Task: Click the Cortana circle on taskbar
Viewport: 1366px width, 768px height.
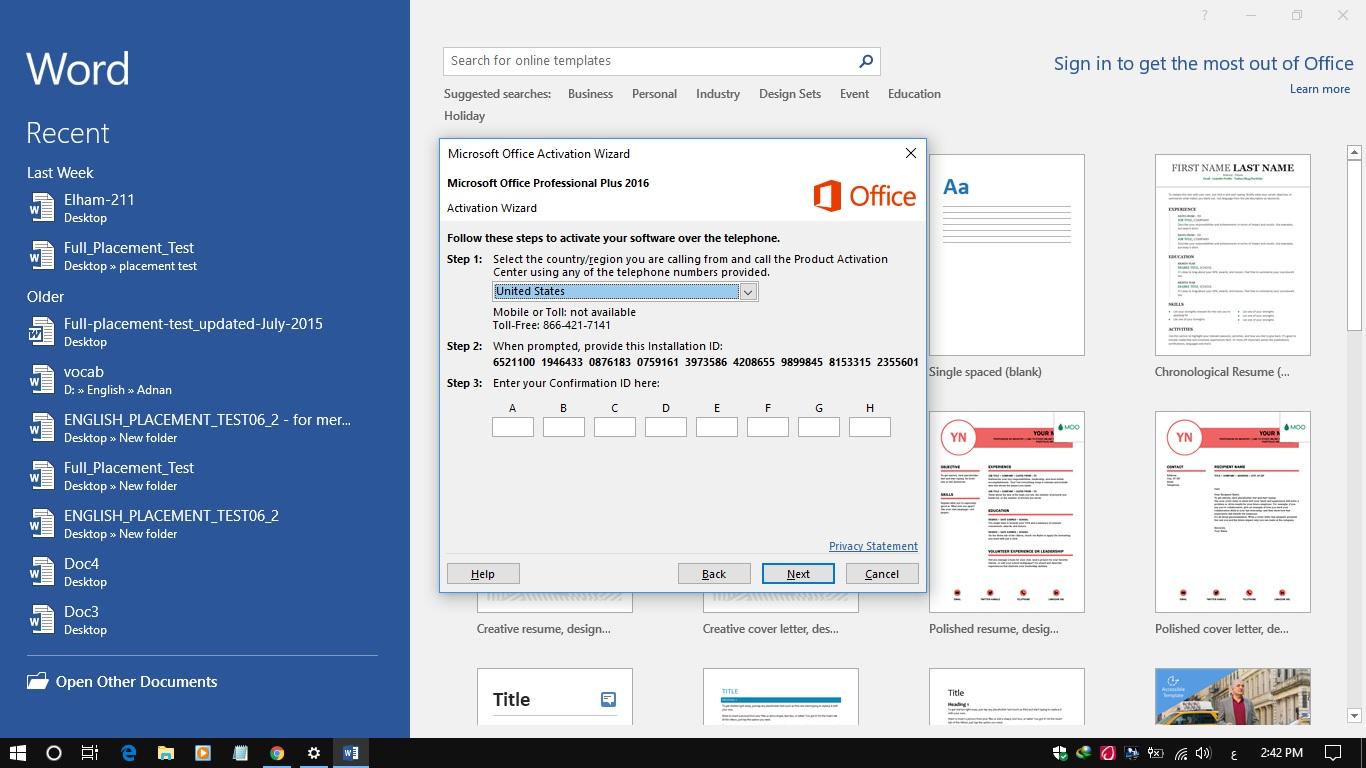Action: coord(54,753)
